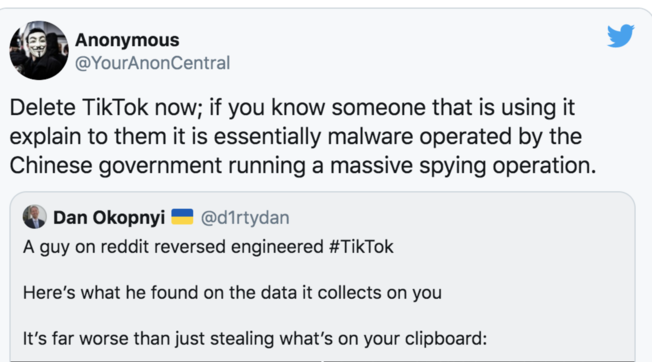
Task: Click the 'Delete TikTok now' tweet line
Action: [292, 108]
